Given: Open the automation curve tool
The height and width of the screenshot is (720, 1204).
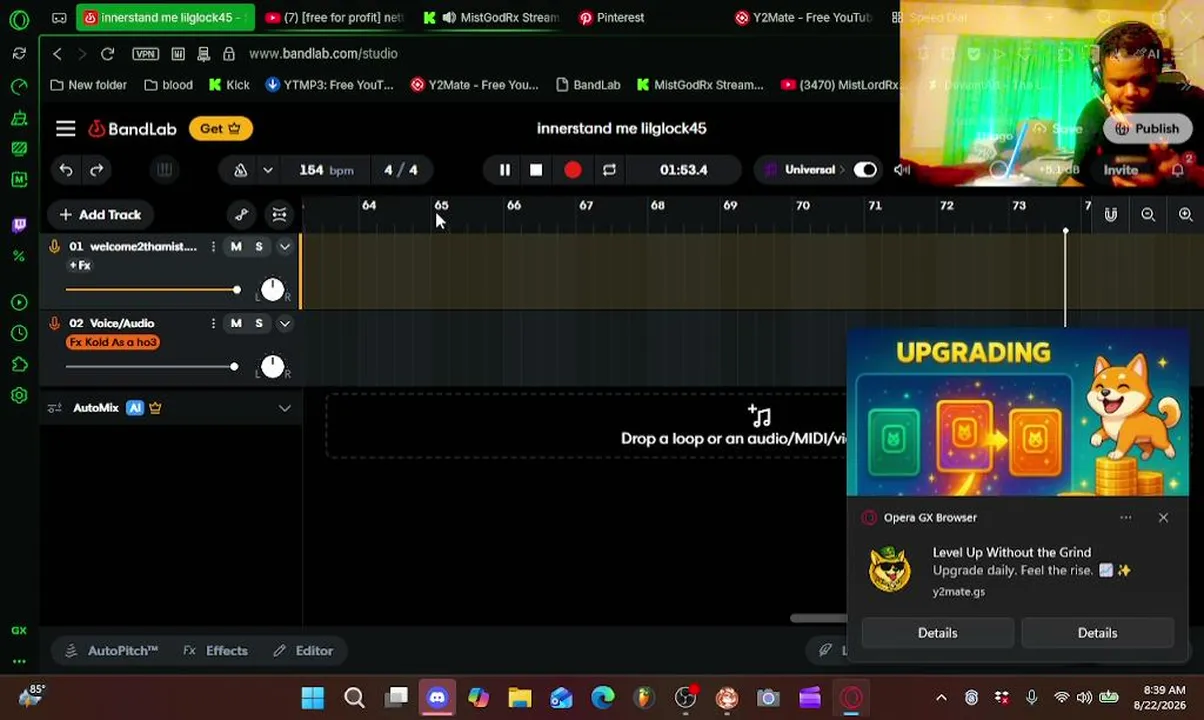Looking at the screenshot, I should [241, 215].
